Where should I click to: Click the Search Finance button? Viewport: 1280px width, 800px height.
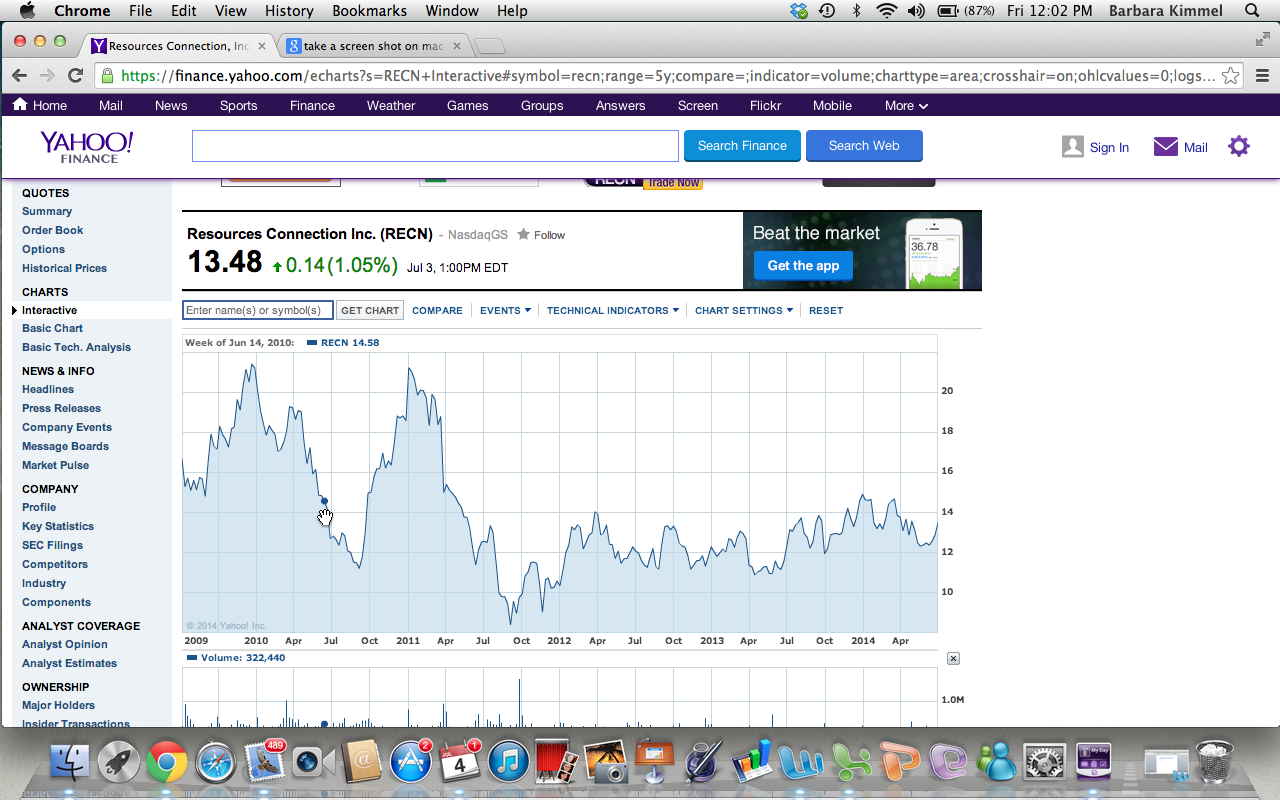pos(742,146)
